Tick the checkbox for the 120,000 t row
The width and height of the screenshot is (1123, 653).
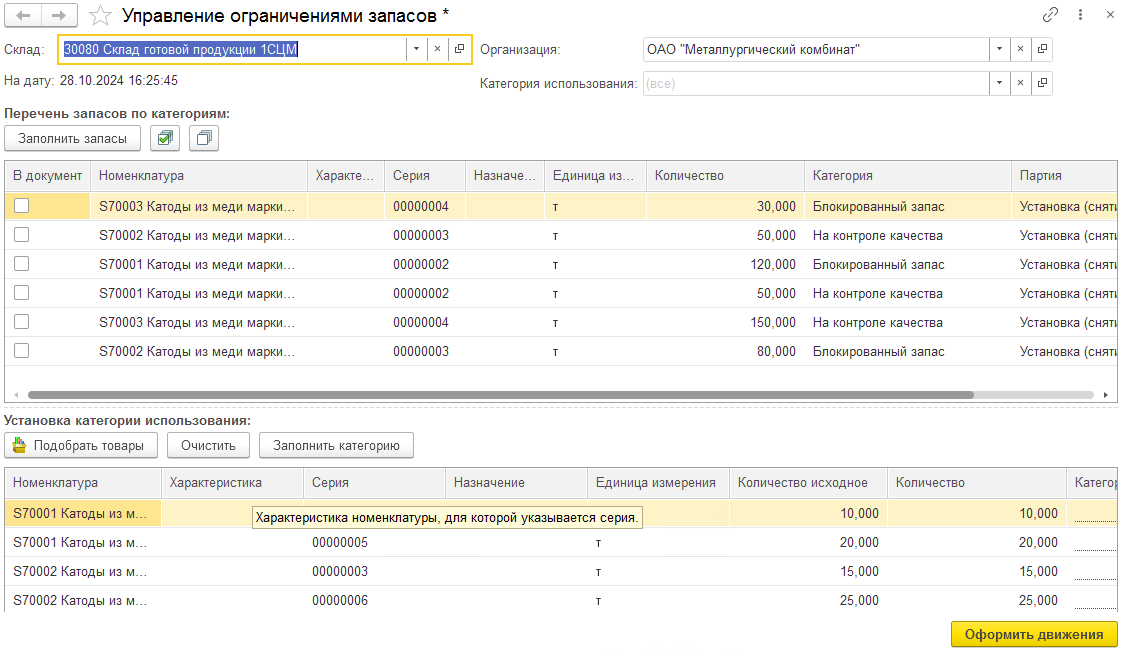click(21, 264)
